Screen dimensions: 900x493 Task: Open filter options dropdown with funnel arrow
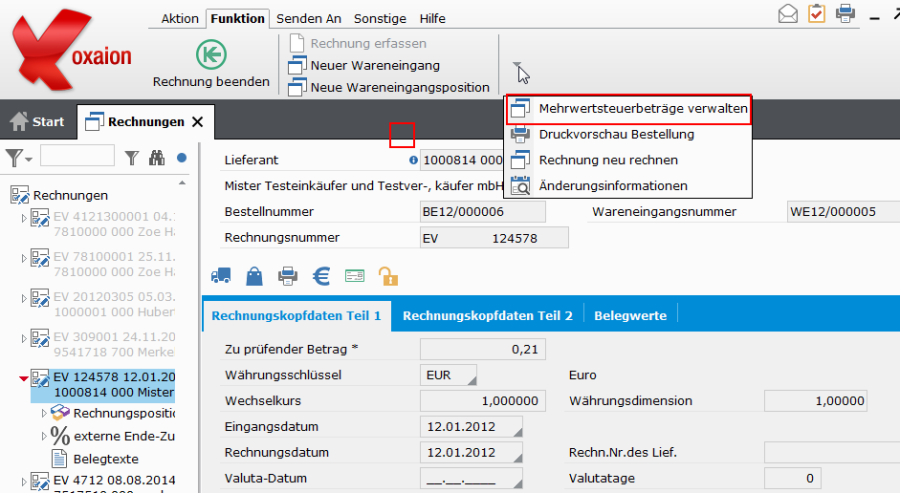[x=19, y=158]
